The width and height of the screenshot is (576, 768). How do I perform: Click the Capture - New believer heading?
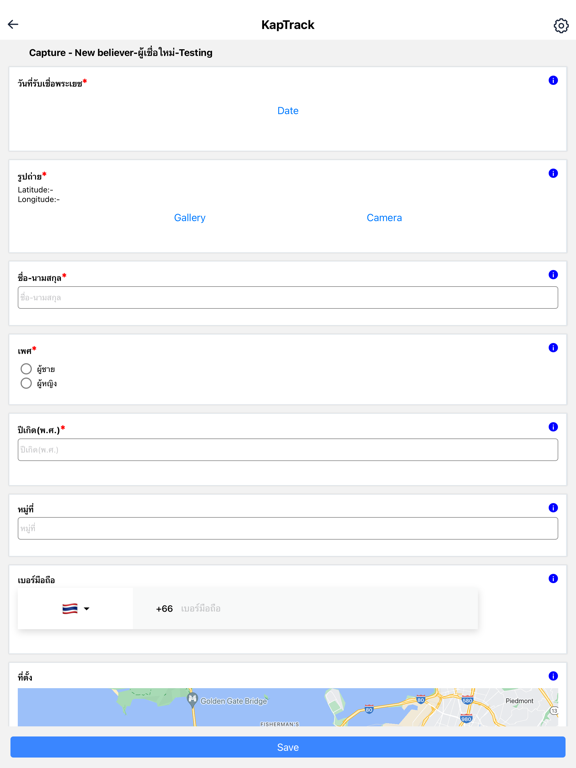coord(120,52)
